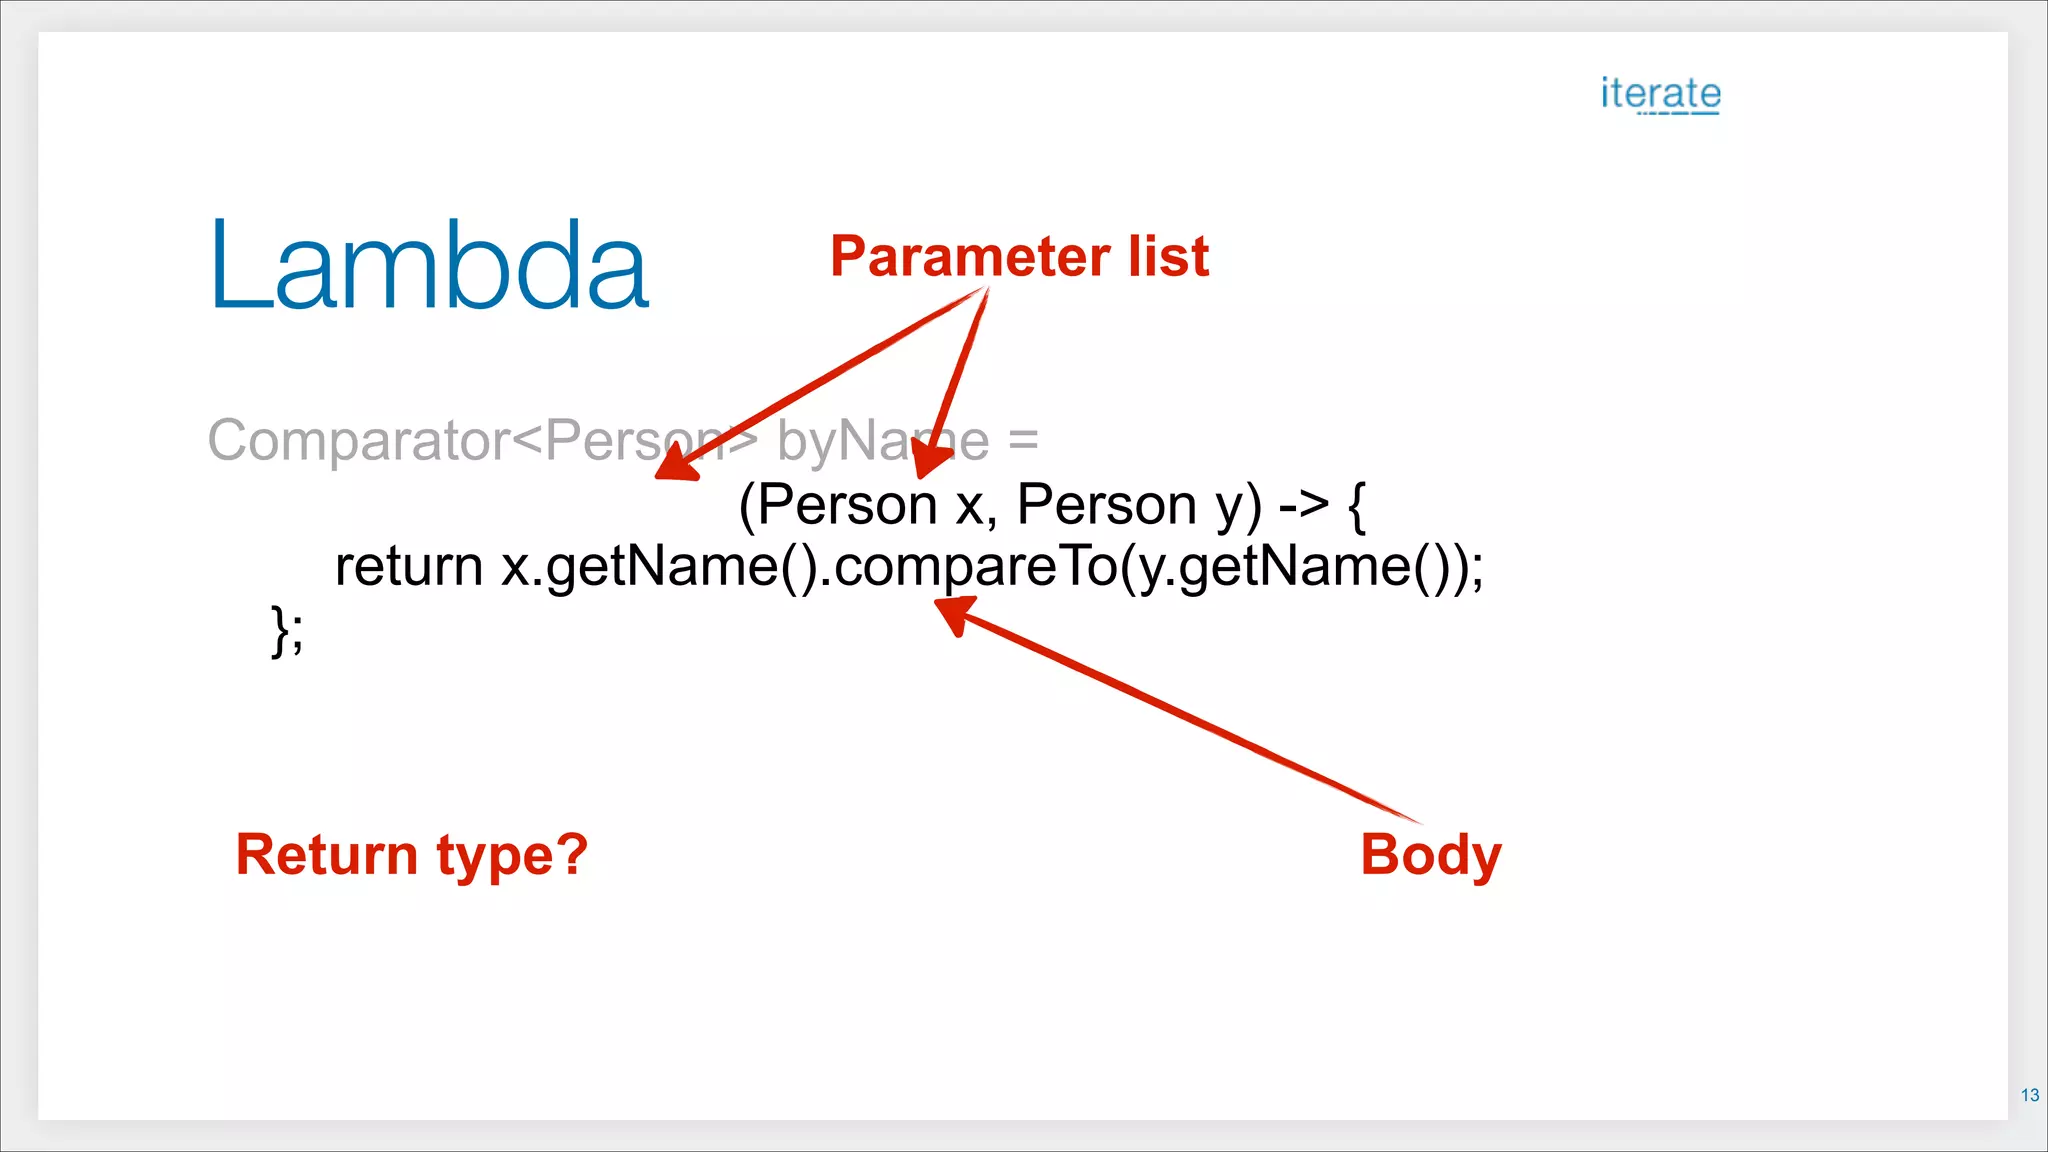Click the Body arrow's arrowhead under compareTo
Image resolution: width=2048 pixels, height=1152 pixels.
[x=954, y=612]
